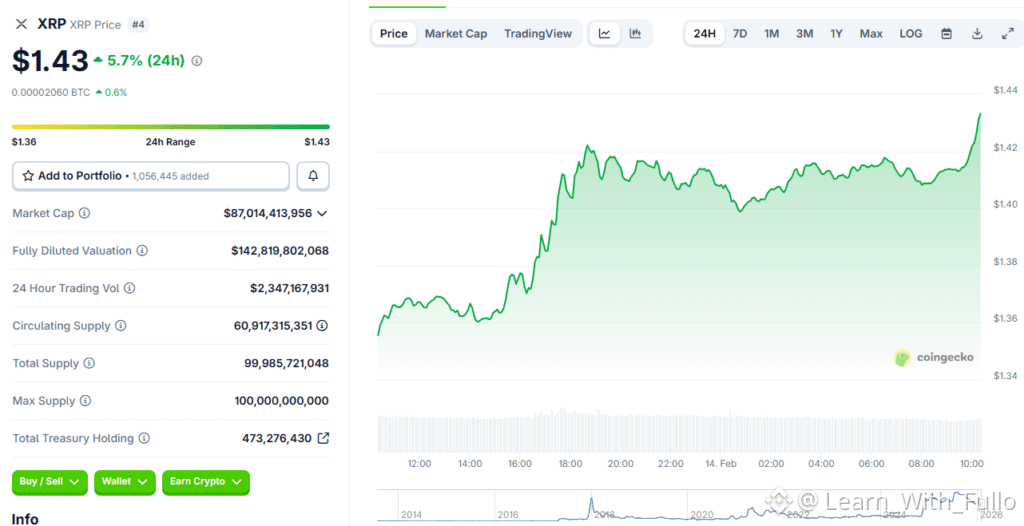This screenshot has height=526, width=1024.
Task: Expand the Market Cap value chevron
Action: [x=322, y=213]
